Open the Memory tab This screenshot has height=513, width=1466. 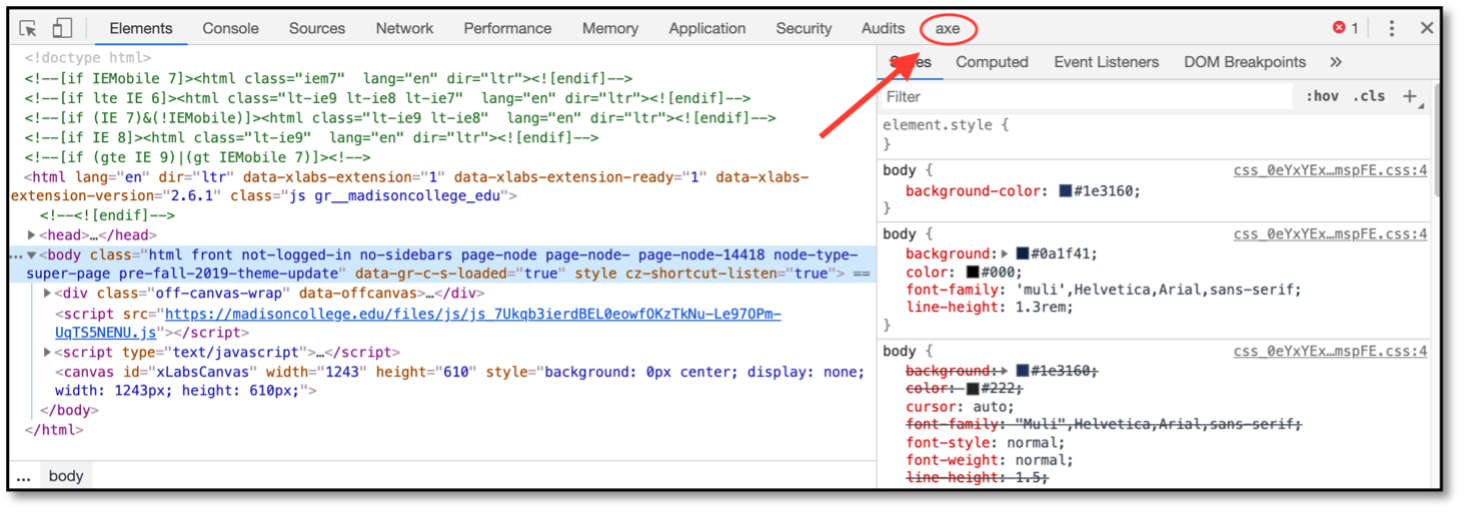pos(610,28)
